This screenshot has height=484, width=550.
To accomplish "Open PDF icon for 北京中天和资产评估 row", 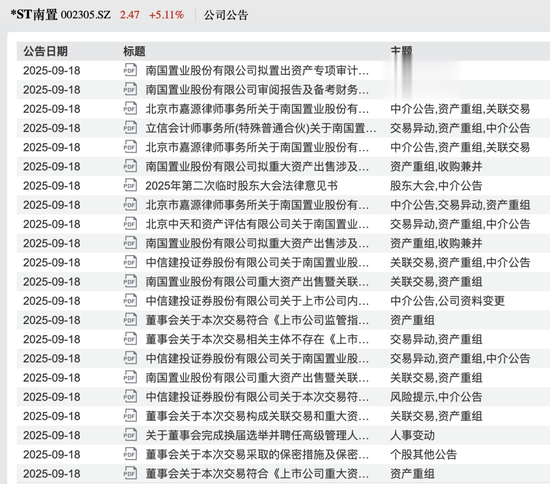I will pyautogui.click(x=130, y=223).
